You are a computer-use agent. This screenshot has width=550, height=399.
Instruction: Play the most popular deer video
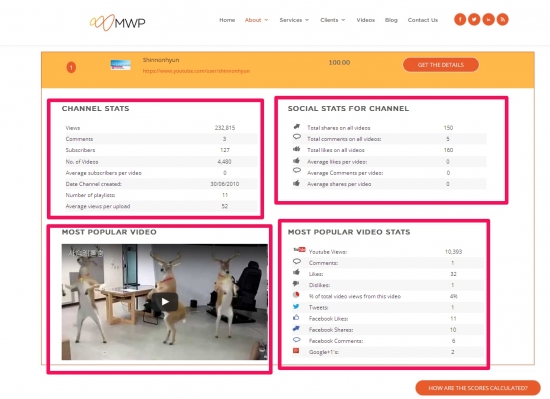point(165,302)
